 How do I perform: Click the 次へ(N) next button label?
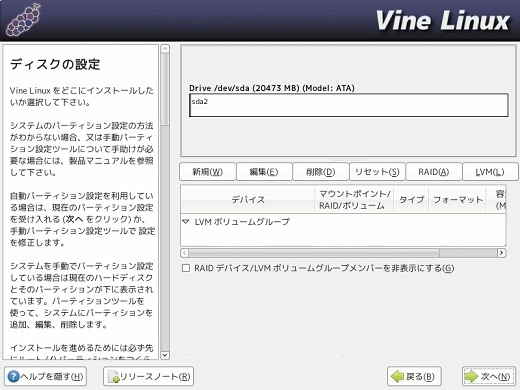pyautogui.click(x=495, y=377)
